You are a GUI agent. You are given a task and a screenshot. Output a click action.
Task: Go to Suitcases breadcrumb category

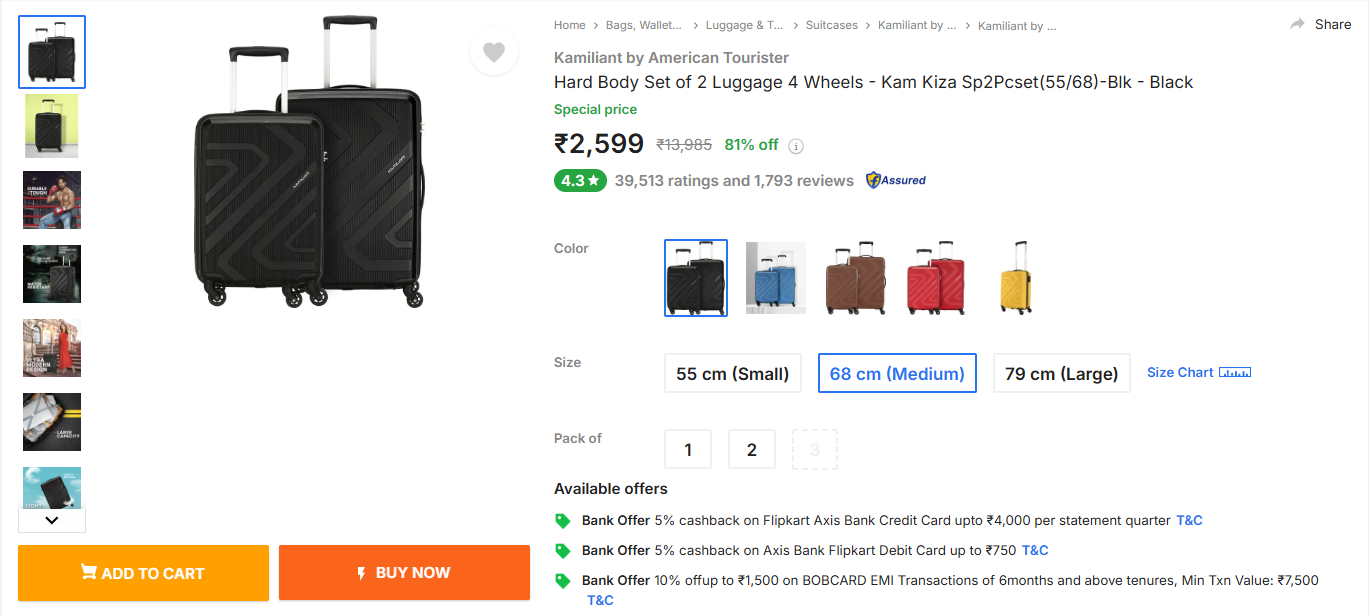tap(832, 25)
